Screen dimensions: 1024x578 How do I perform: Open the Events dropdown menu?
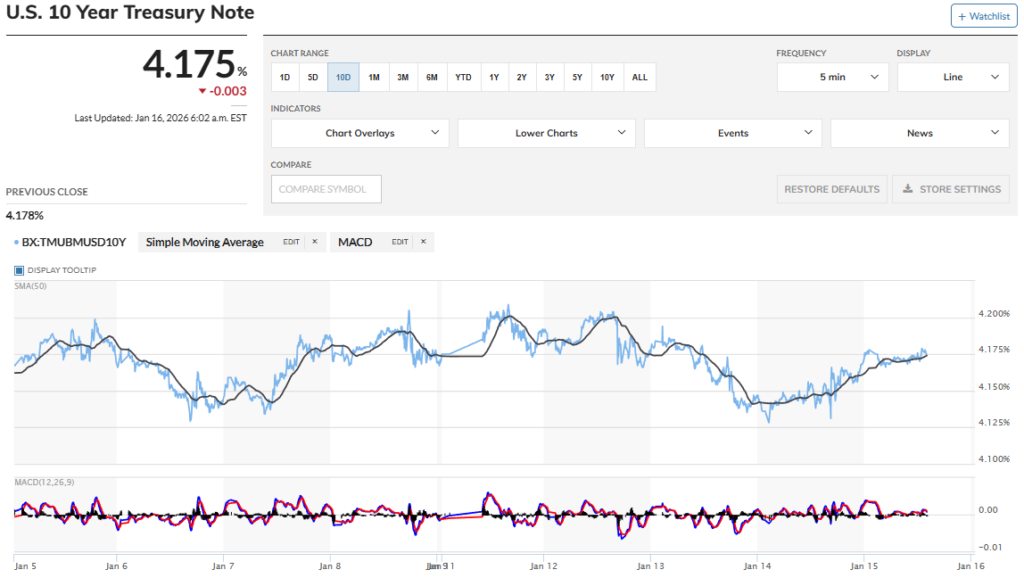point(732,133)
